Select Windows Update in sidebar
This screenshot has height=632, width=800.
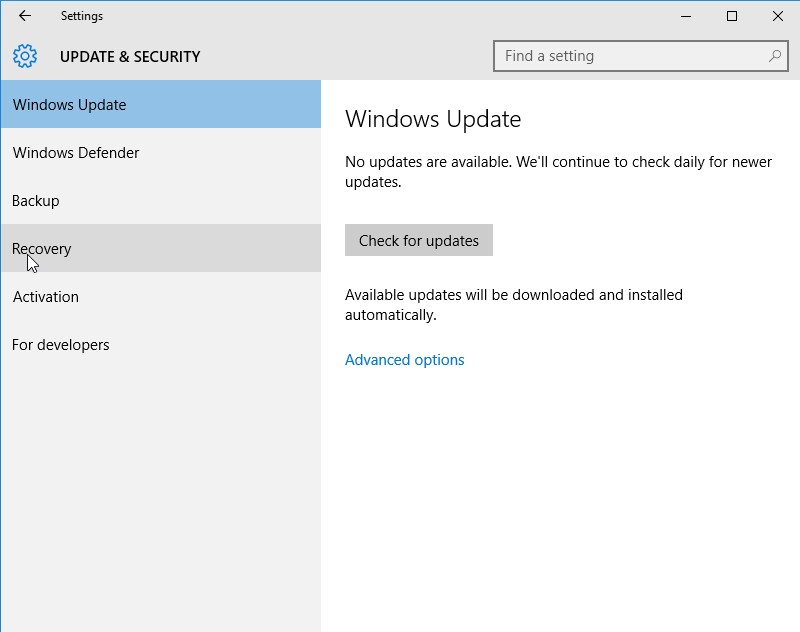[x=161, y=104]
